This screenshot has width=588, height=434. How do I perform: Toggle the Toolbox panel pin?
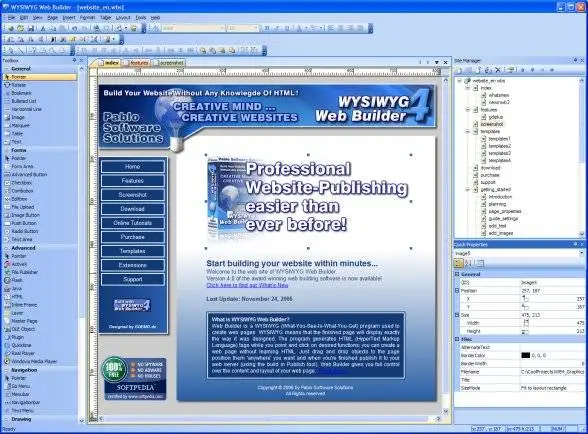tap(74, 60)
